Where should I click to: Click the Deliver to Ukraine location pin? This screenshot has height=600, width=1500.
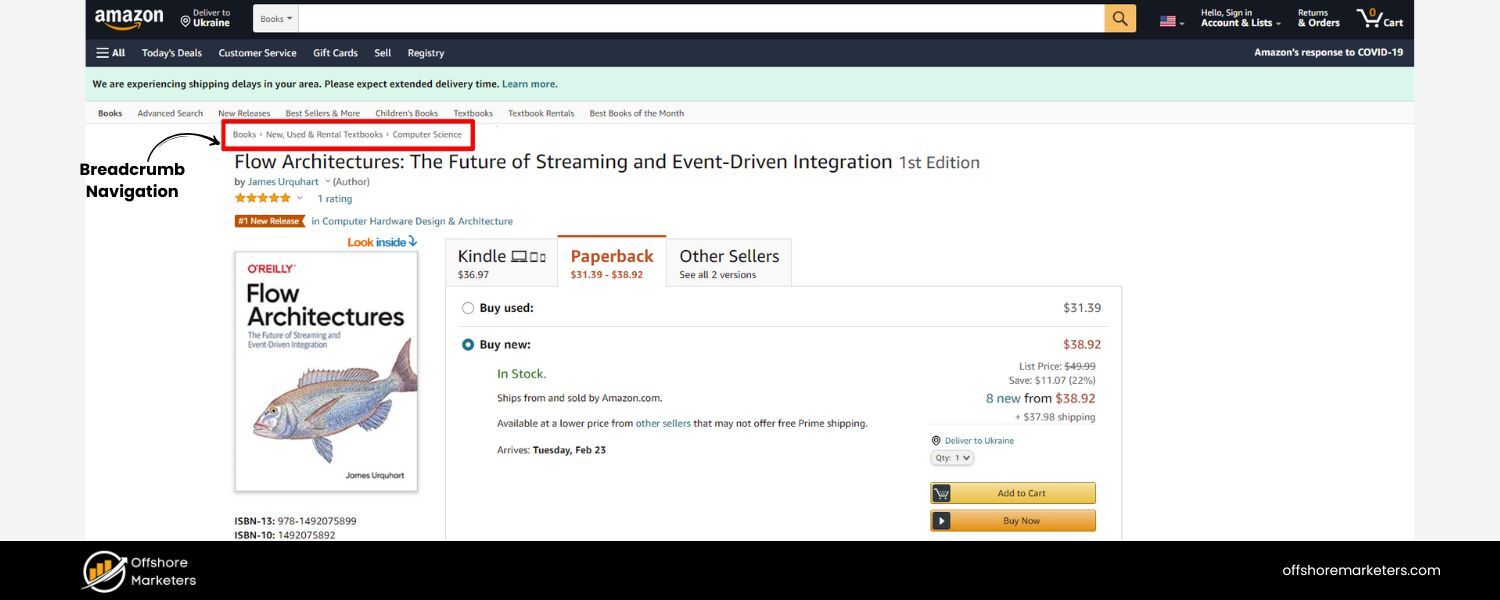pyautogui.click(x=186, y=20)
